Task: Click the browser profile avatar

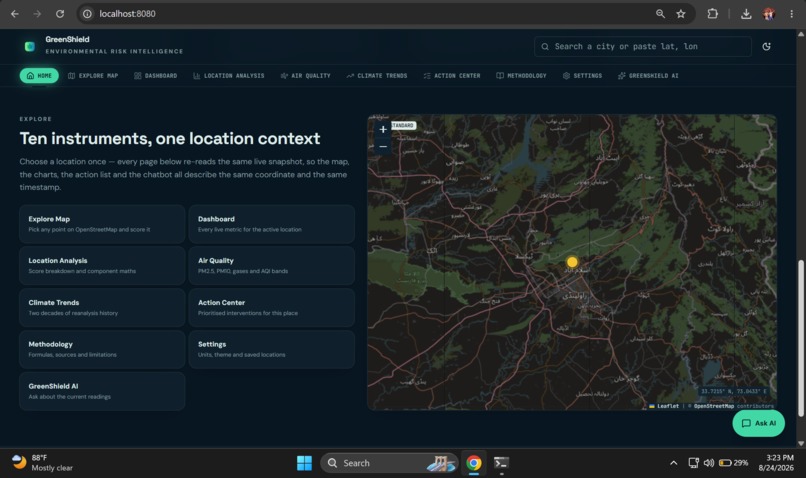Action: 768,14
